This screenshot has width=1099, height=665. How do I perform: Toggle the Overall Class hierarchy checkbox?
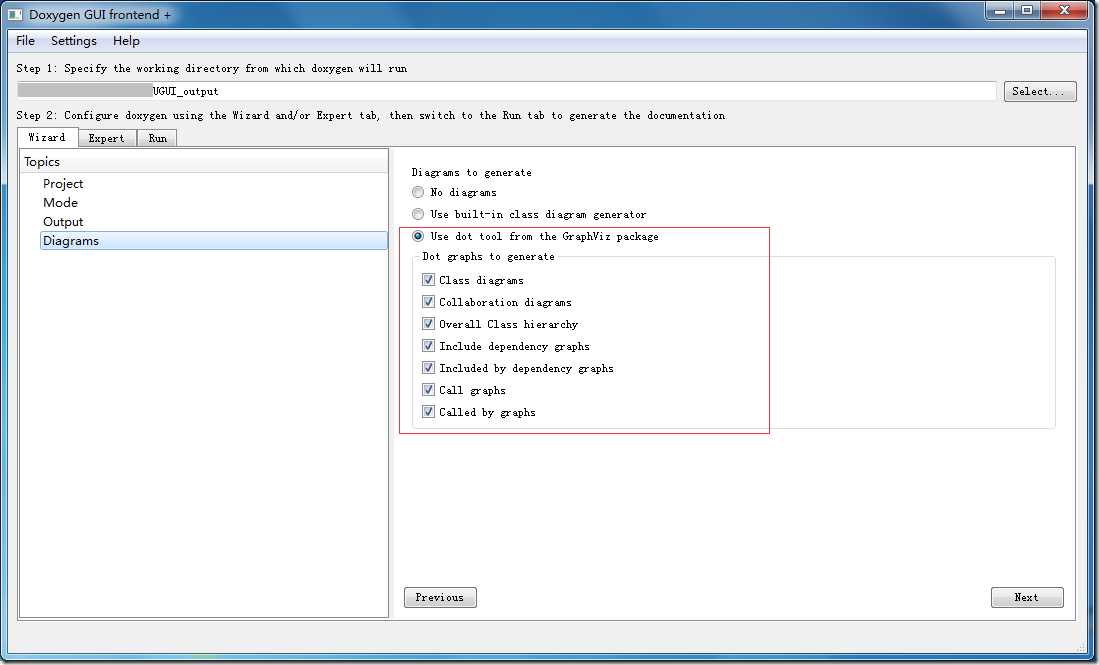coord(428,324)
